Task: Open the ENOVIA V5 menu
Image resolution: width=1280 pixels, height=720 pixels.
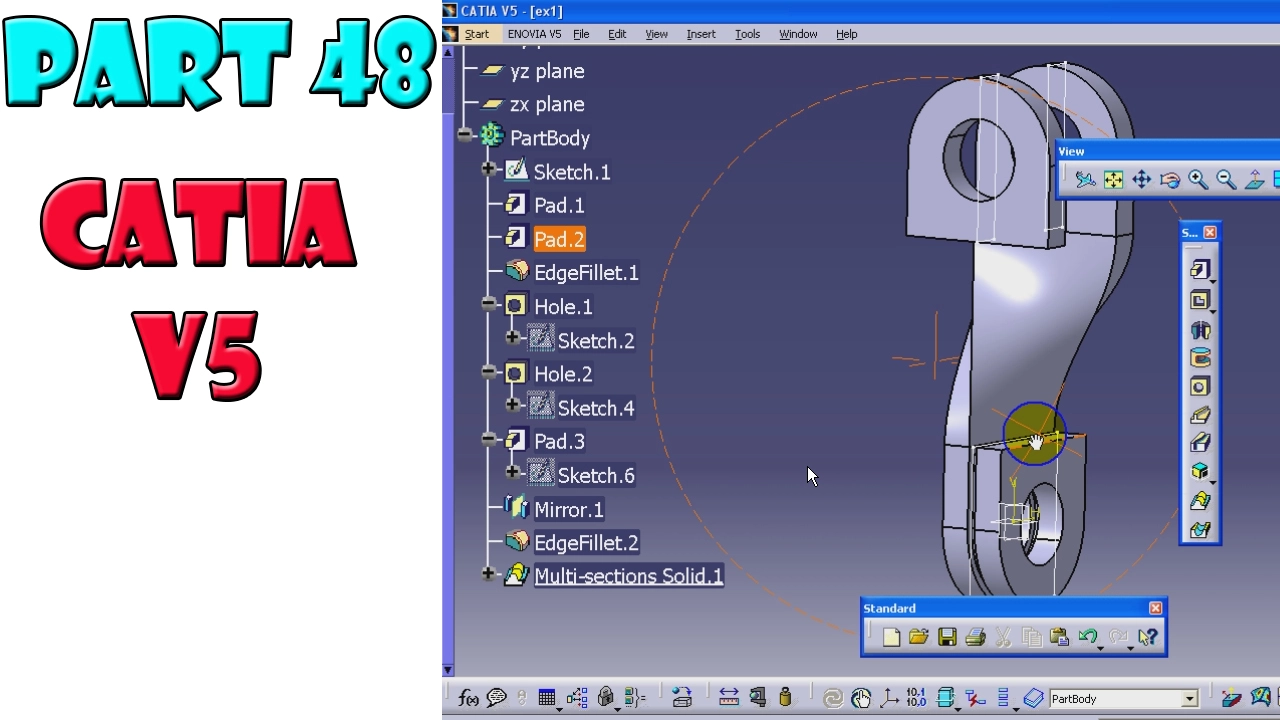Action: pyautogui.click(x=534, y=34)
